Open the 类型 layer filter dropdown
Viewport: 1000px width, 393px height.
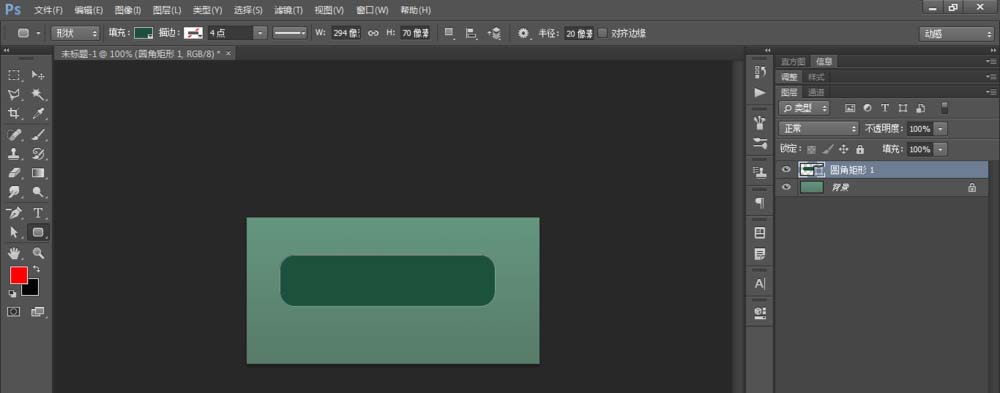(x=805, y=108)
